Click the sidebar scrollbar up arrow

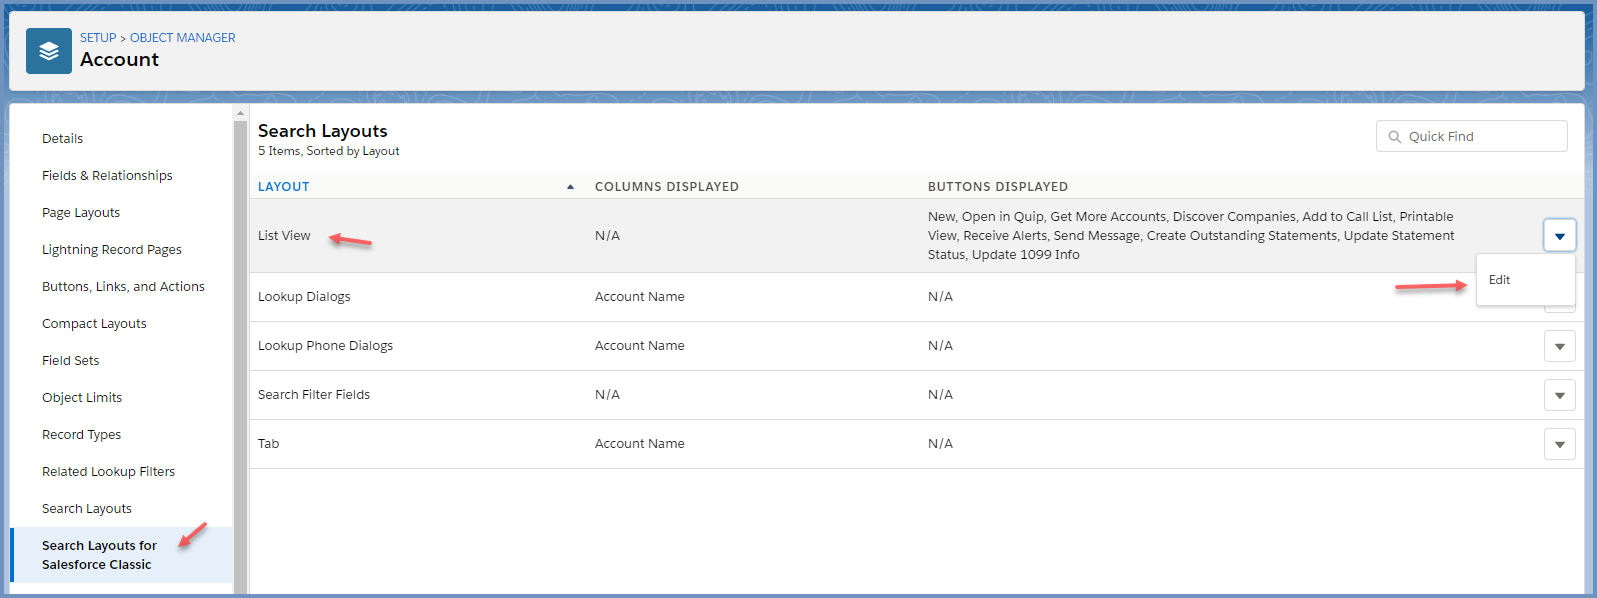click(x=240, y=113)
